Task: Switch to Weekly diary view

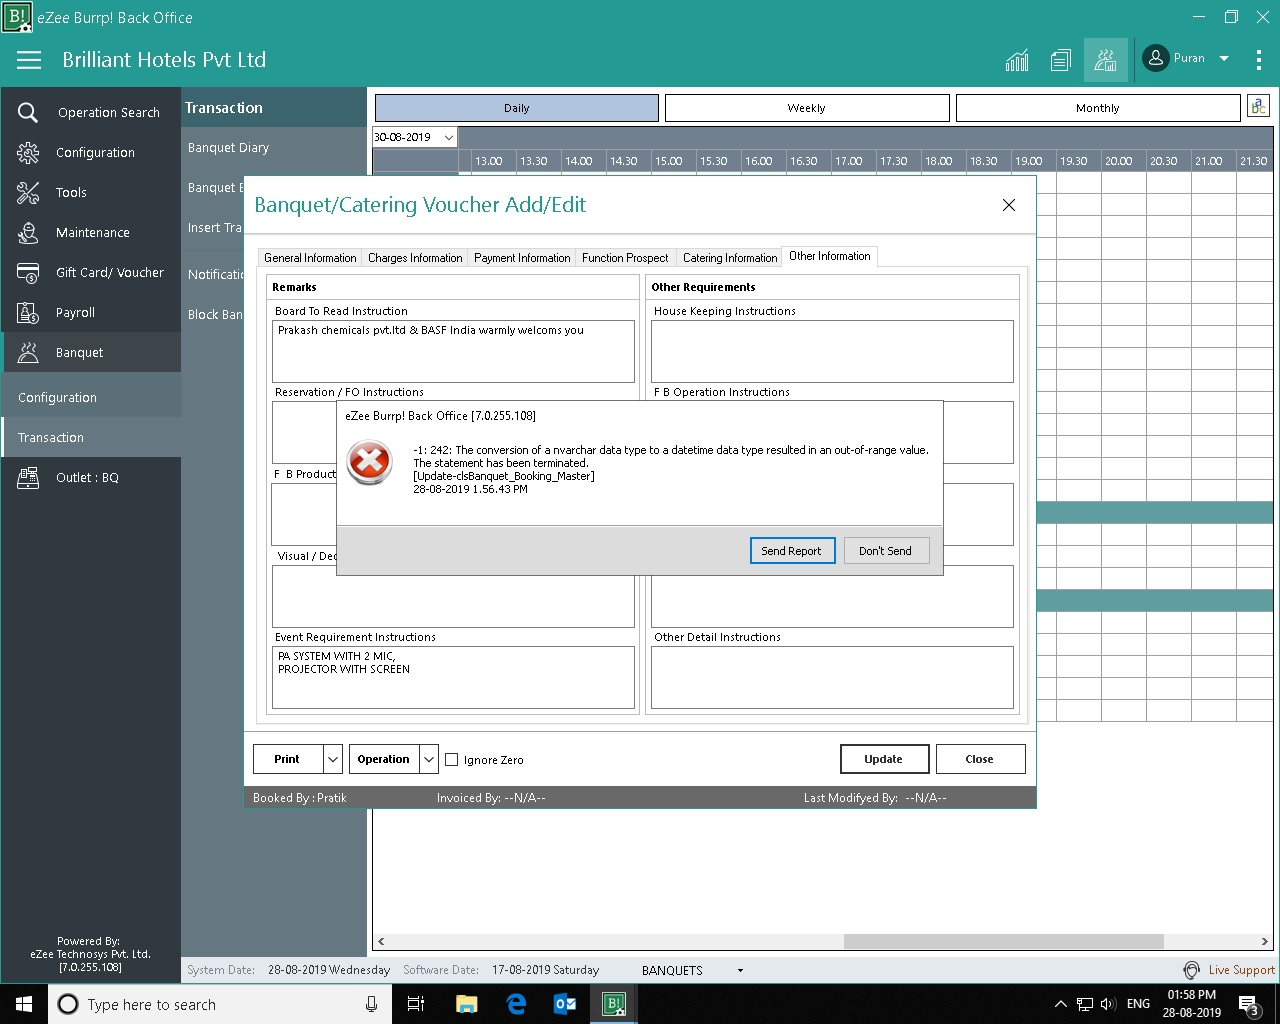Action: [x=807, y=108]
